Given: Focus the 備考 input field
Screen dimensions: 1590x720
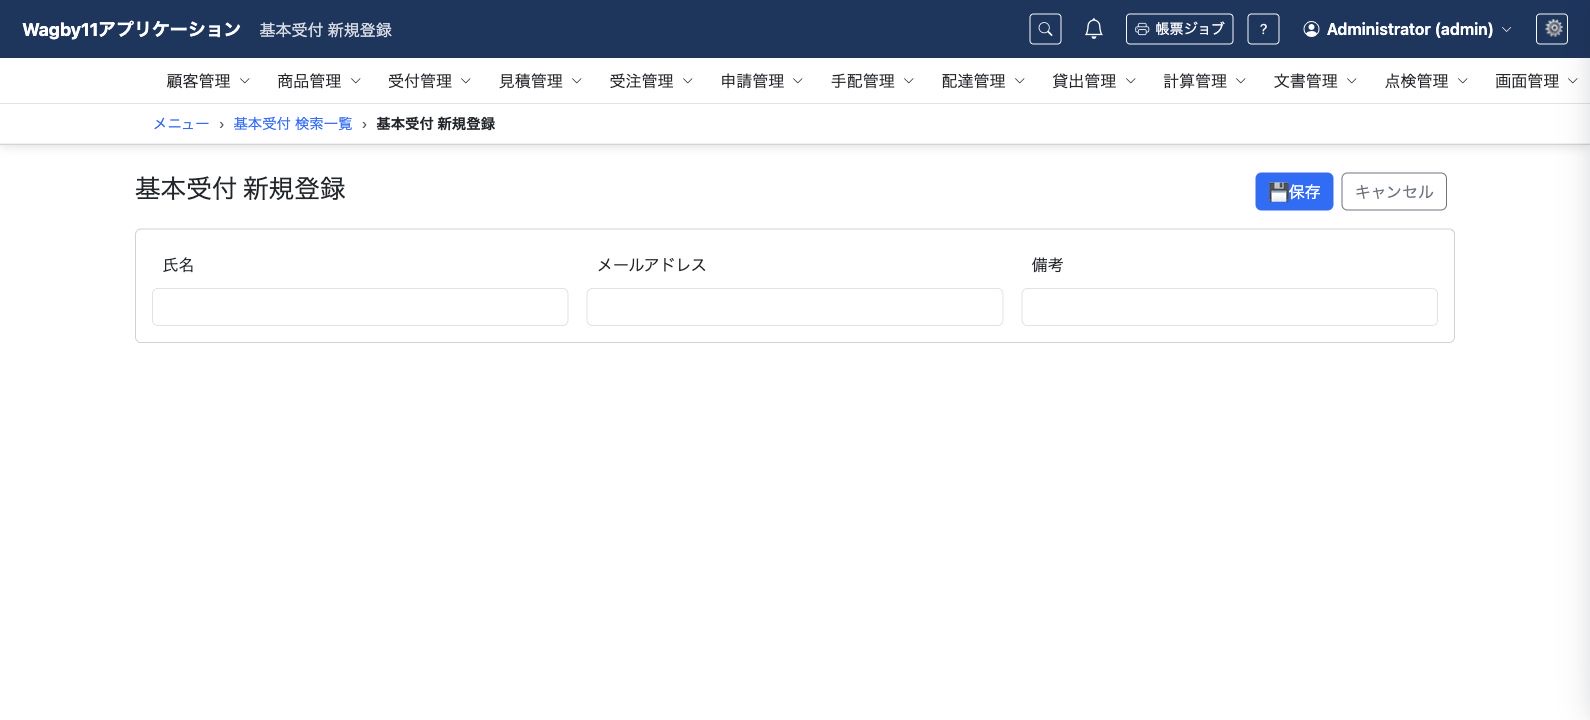Looking at the screenshot, I should (x=1229, y=307).
